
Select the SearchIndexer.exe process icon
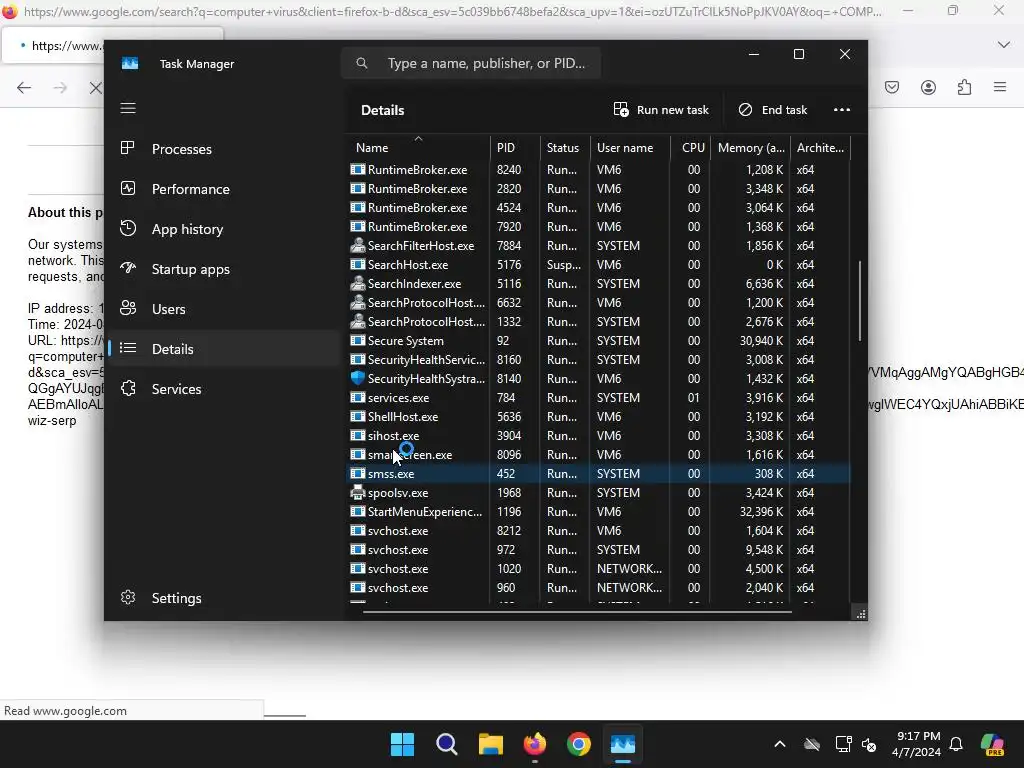(x=357, y=283)
